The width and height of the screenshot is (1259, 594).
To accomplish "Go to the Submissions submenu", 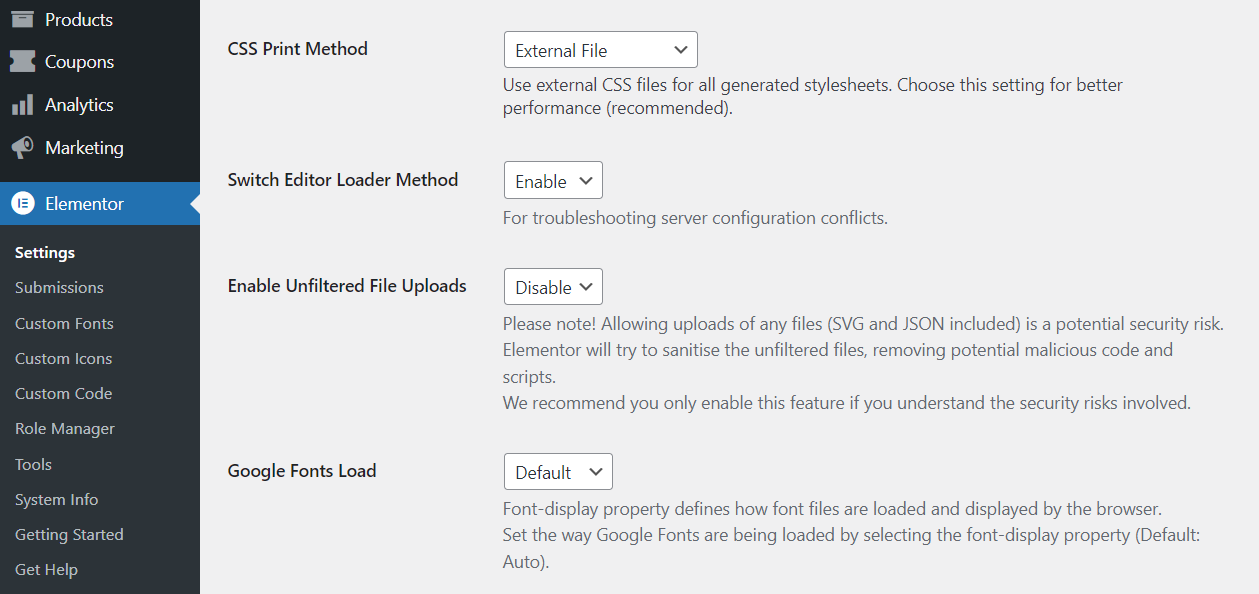I will pyautogui.click(x=59, y=288).
